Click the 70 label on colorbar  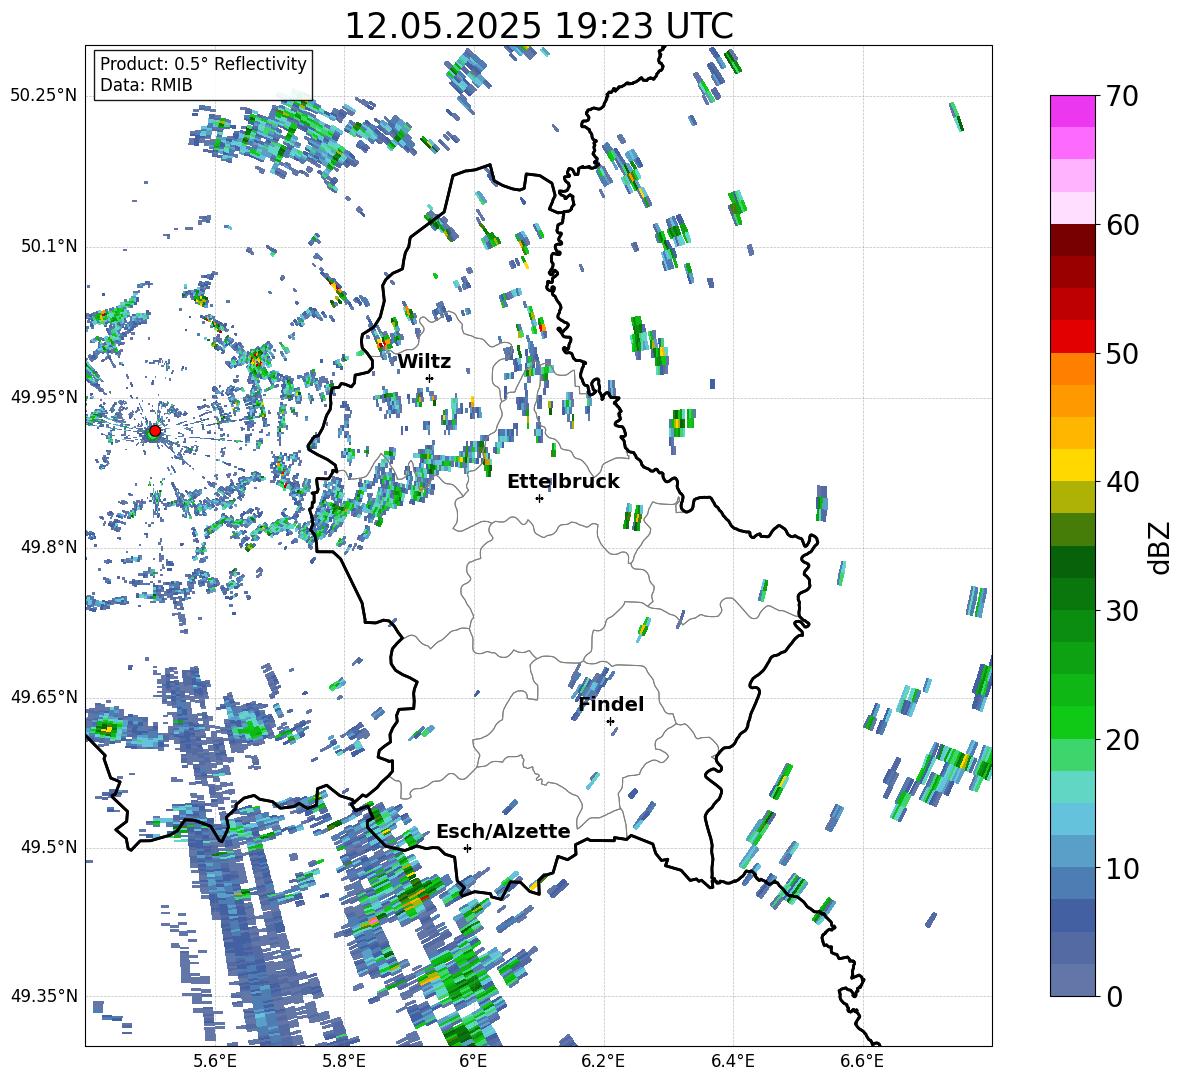click(1122, 96)
